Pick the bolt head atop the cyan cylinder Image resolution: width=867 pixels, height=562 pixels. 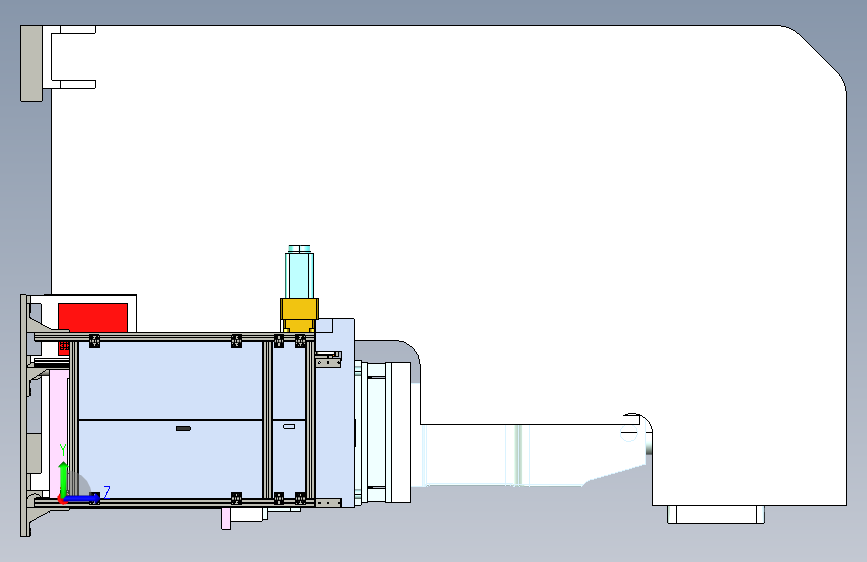click(x=299, y=248)
